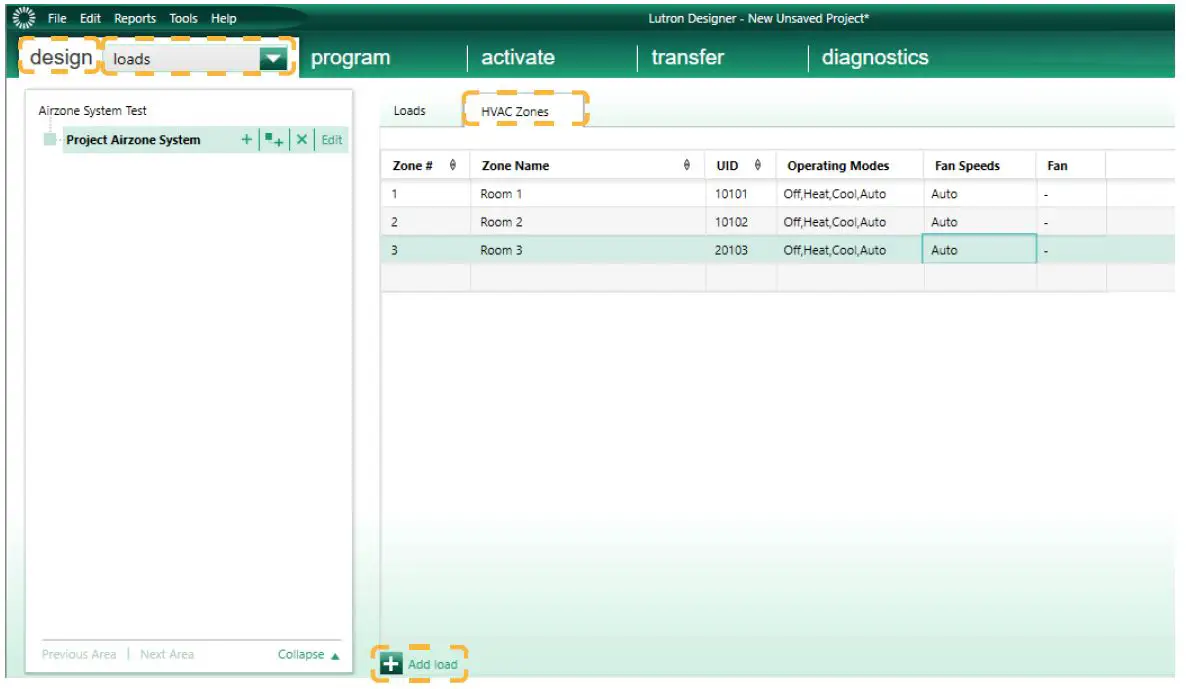Screen dimensions: 1186x689
Task: Click the green Add load plus icon
Action: pos(390,664)
